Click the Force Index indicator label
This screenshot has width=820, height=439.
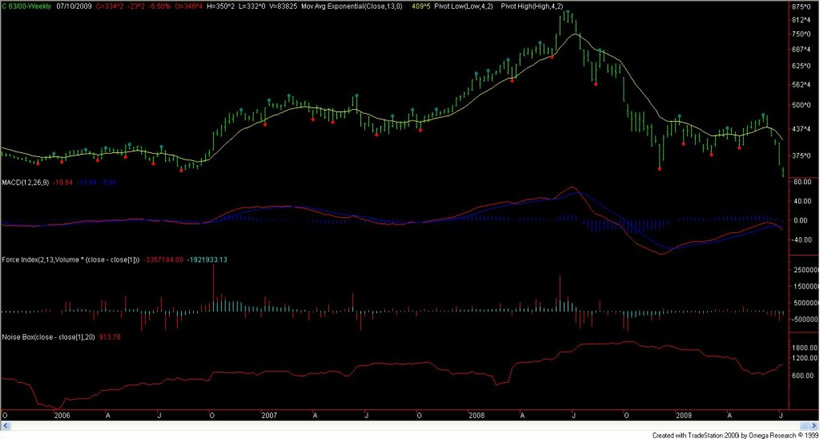click(x=50, y=260)
